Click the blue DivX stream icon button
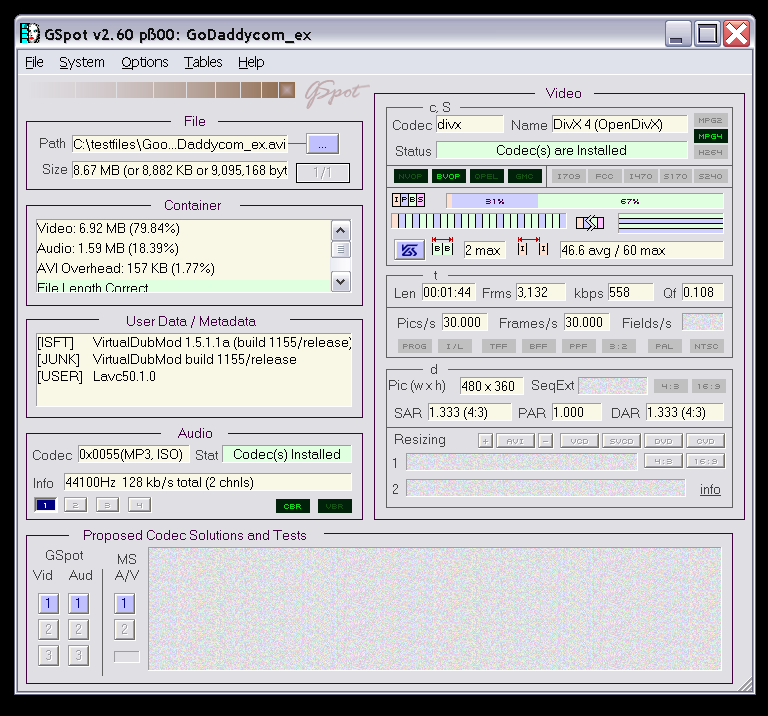The height and width of the screenshot is (716, 768). [x=409, y=250]
